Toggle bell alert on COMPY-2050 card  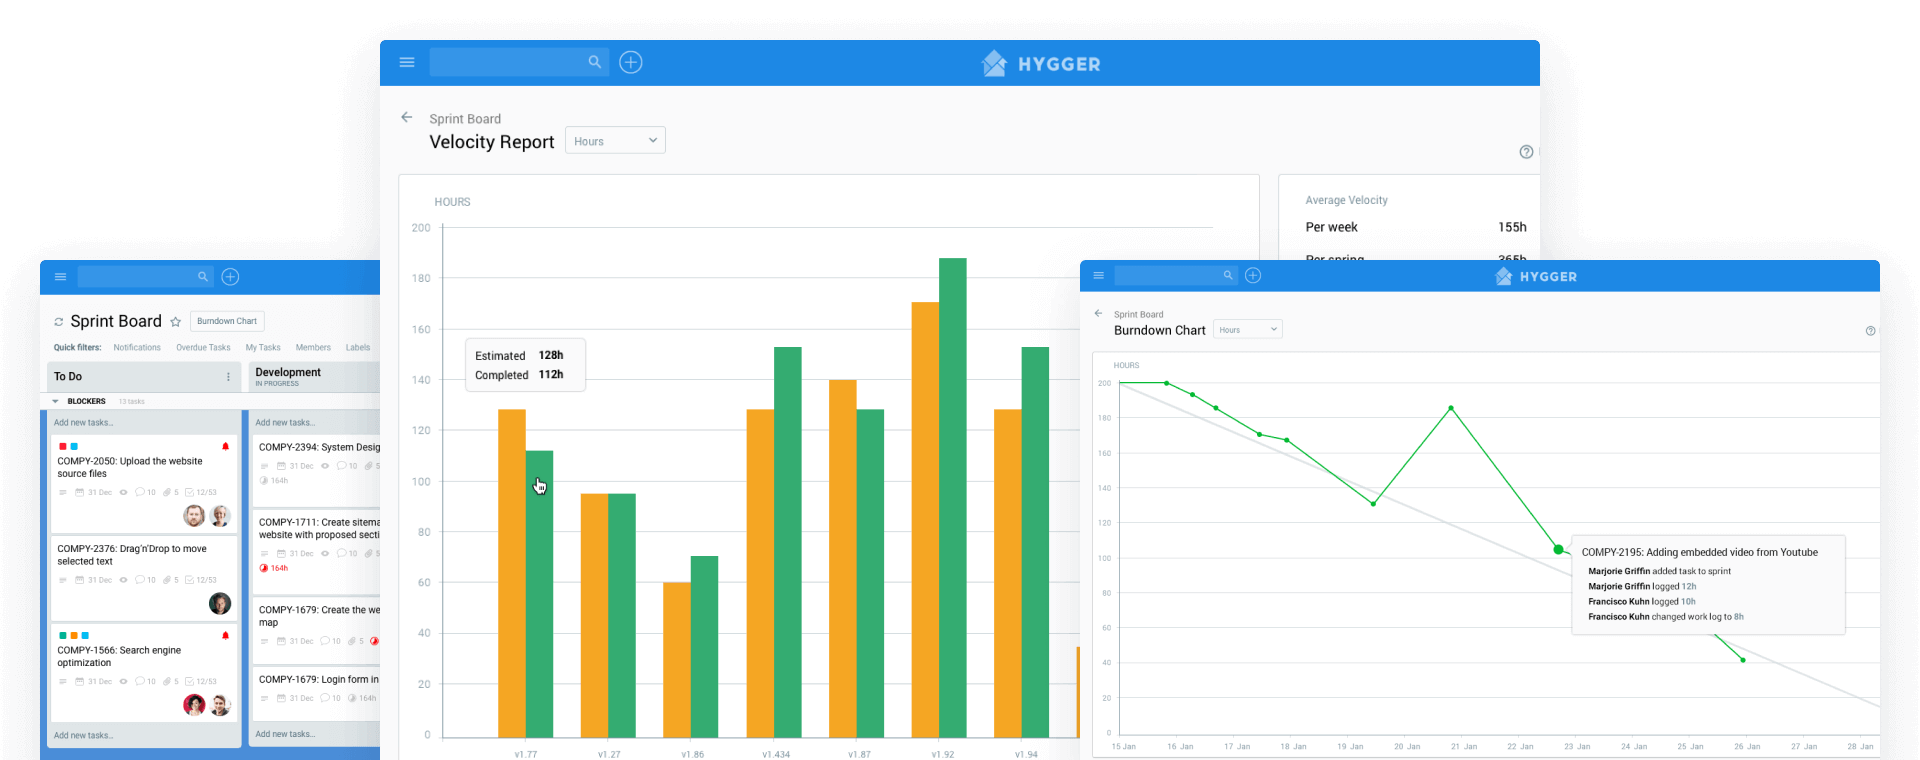tap(226, 446)
